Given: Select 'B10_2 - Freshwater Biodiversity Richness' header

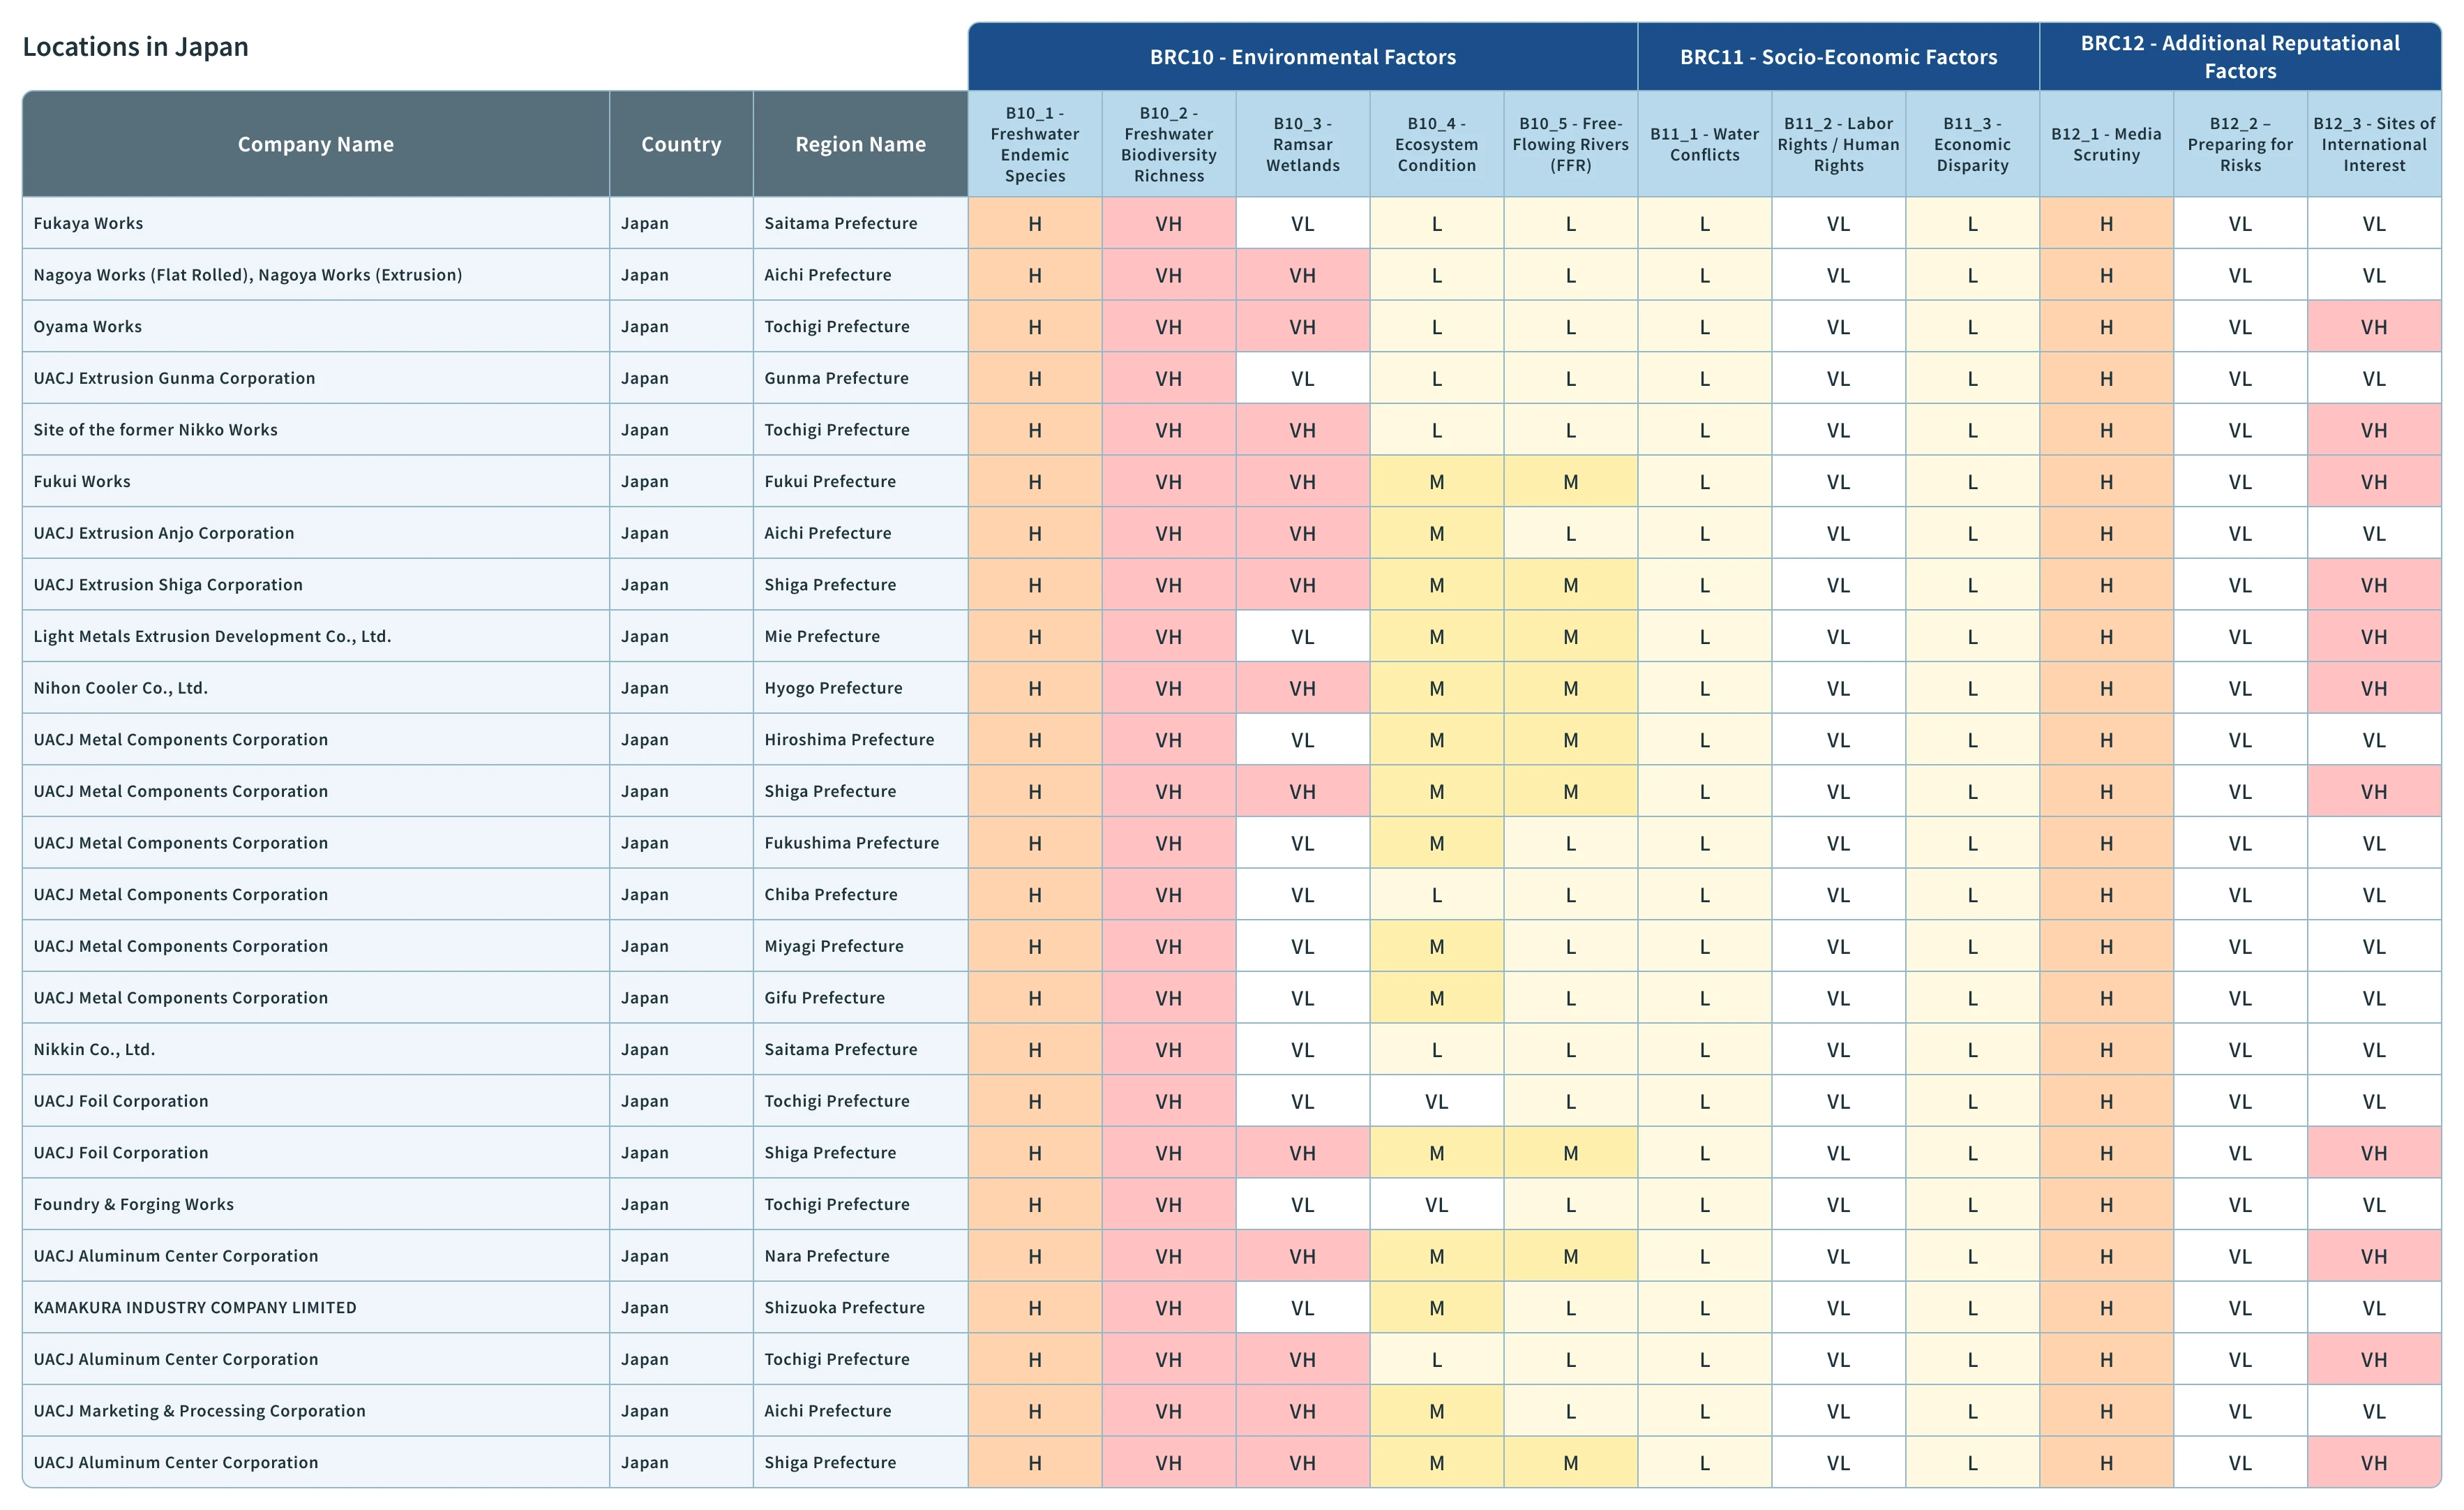Looking at the screenshot, I should pos(1169,144).
